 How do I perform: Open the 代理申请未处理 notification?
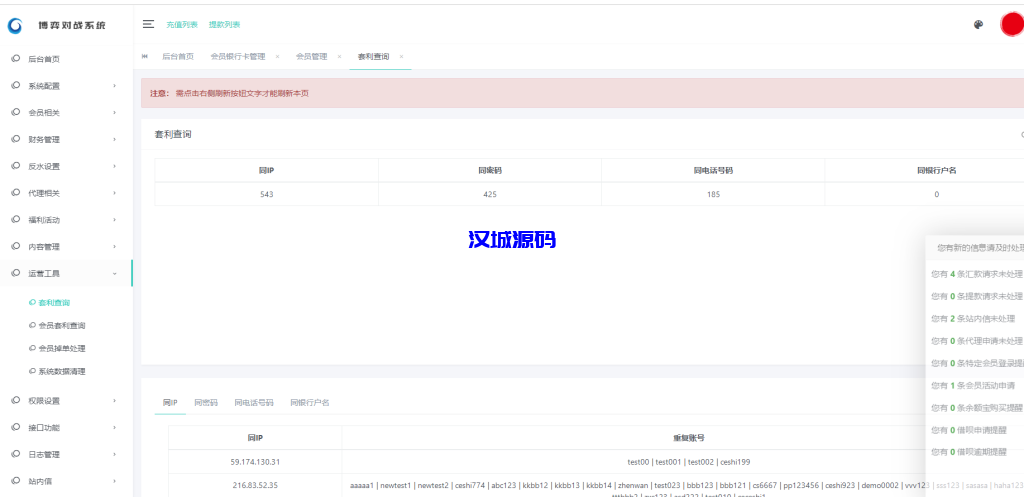point(977,340)
